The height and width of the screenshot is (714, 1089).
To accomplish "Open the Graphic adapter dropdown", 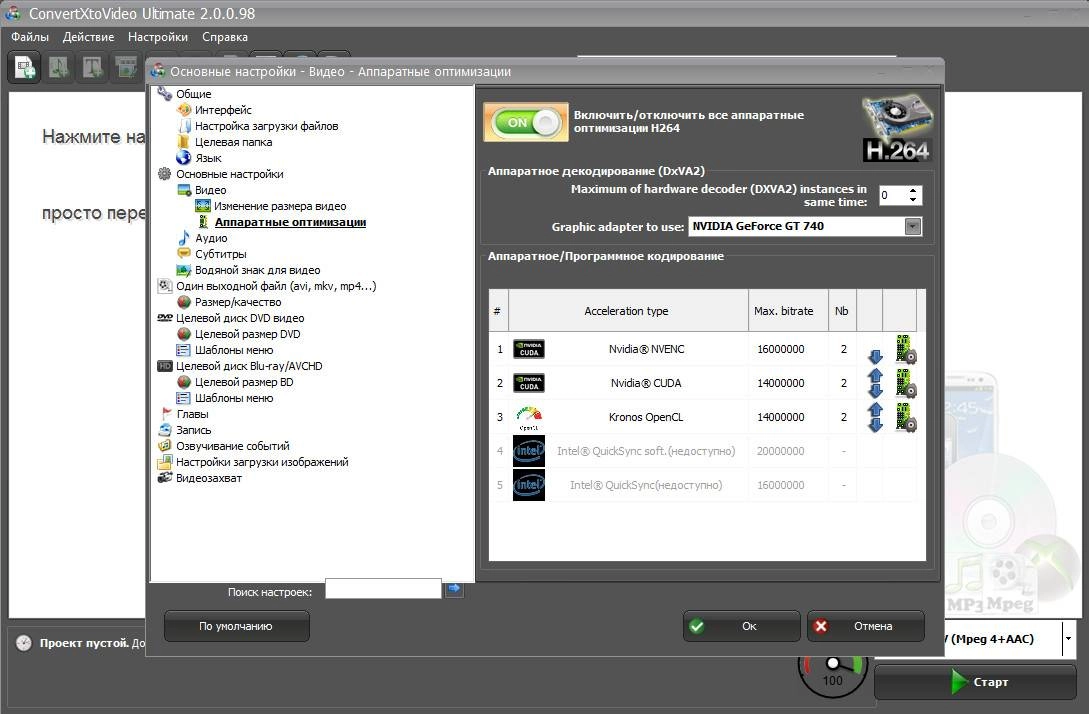I will coord(913,226).
